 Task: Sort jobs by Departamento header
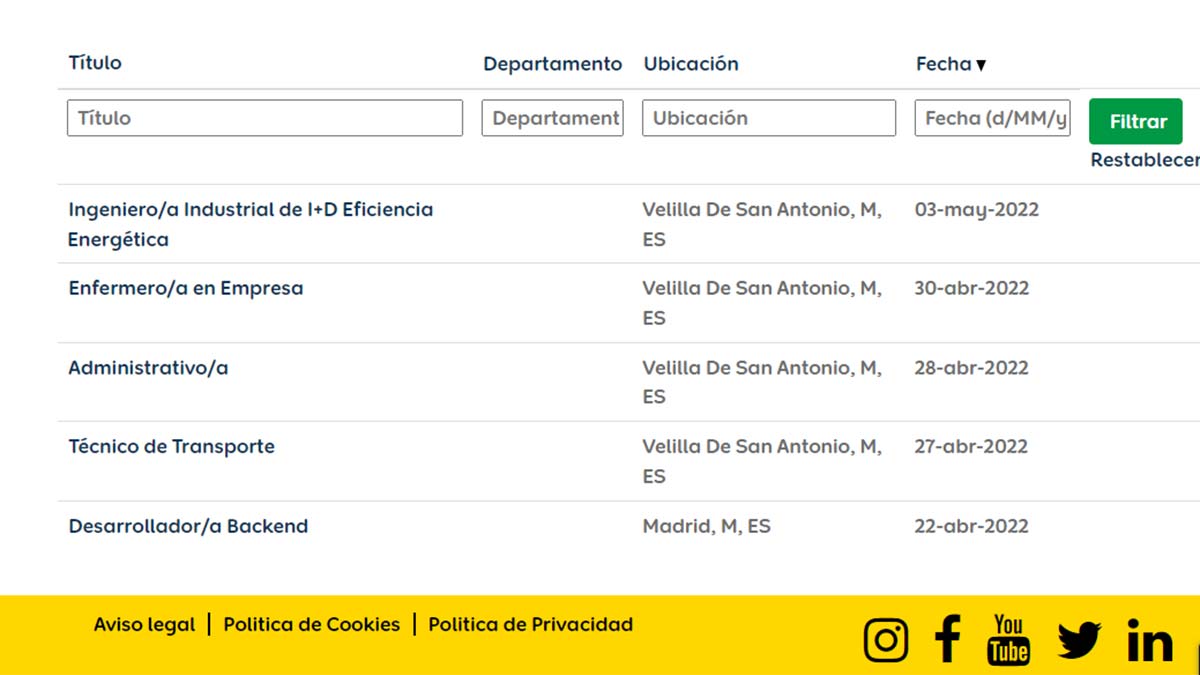(x=552, y=64)
